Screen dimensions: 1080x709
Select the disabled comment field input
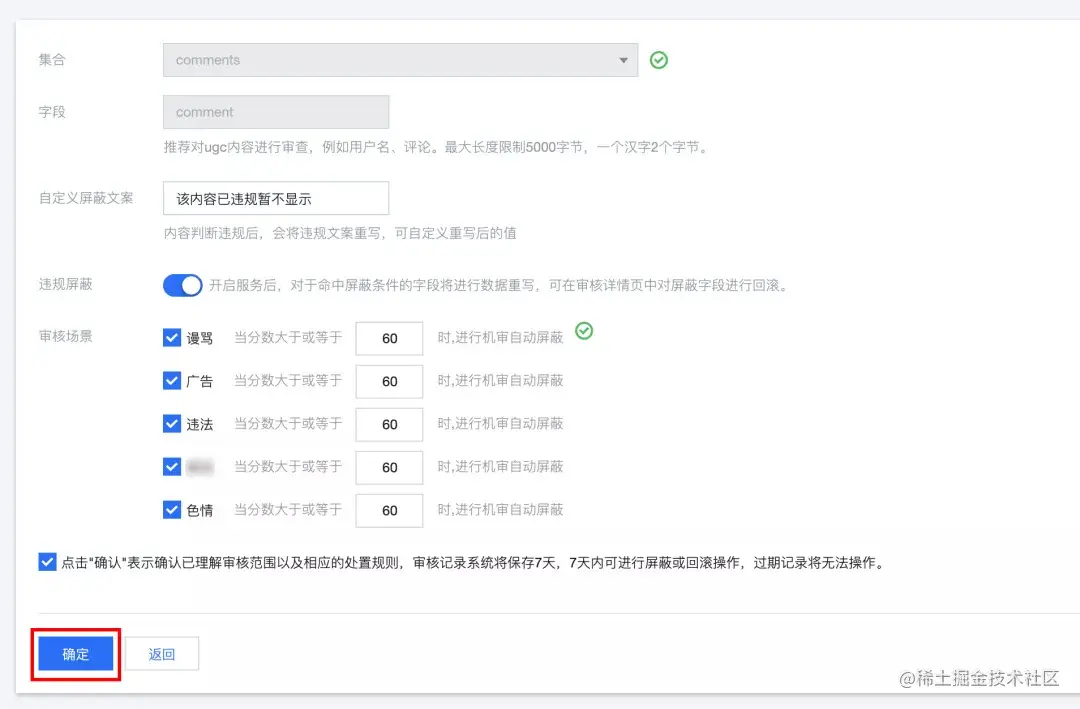tap(275, 111)
